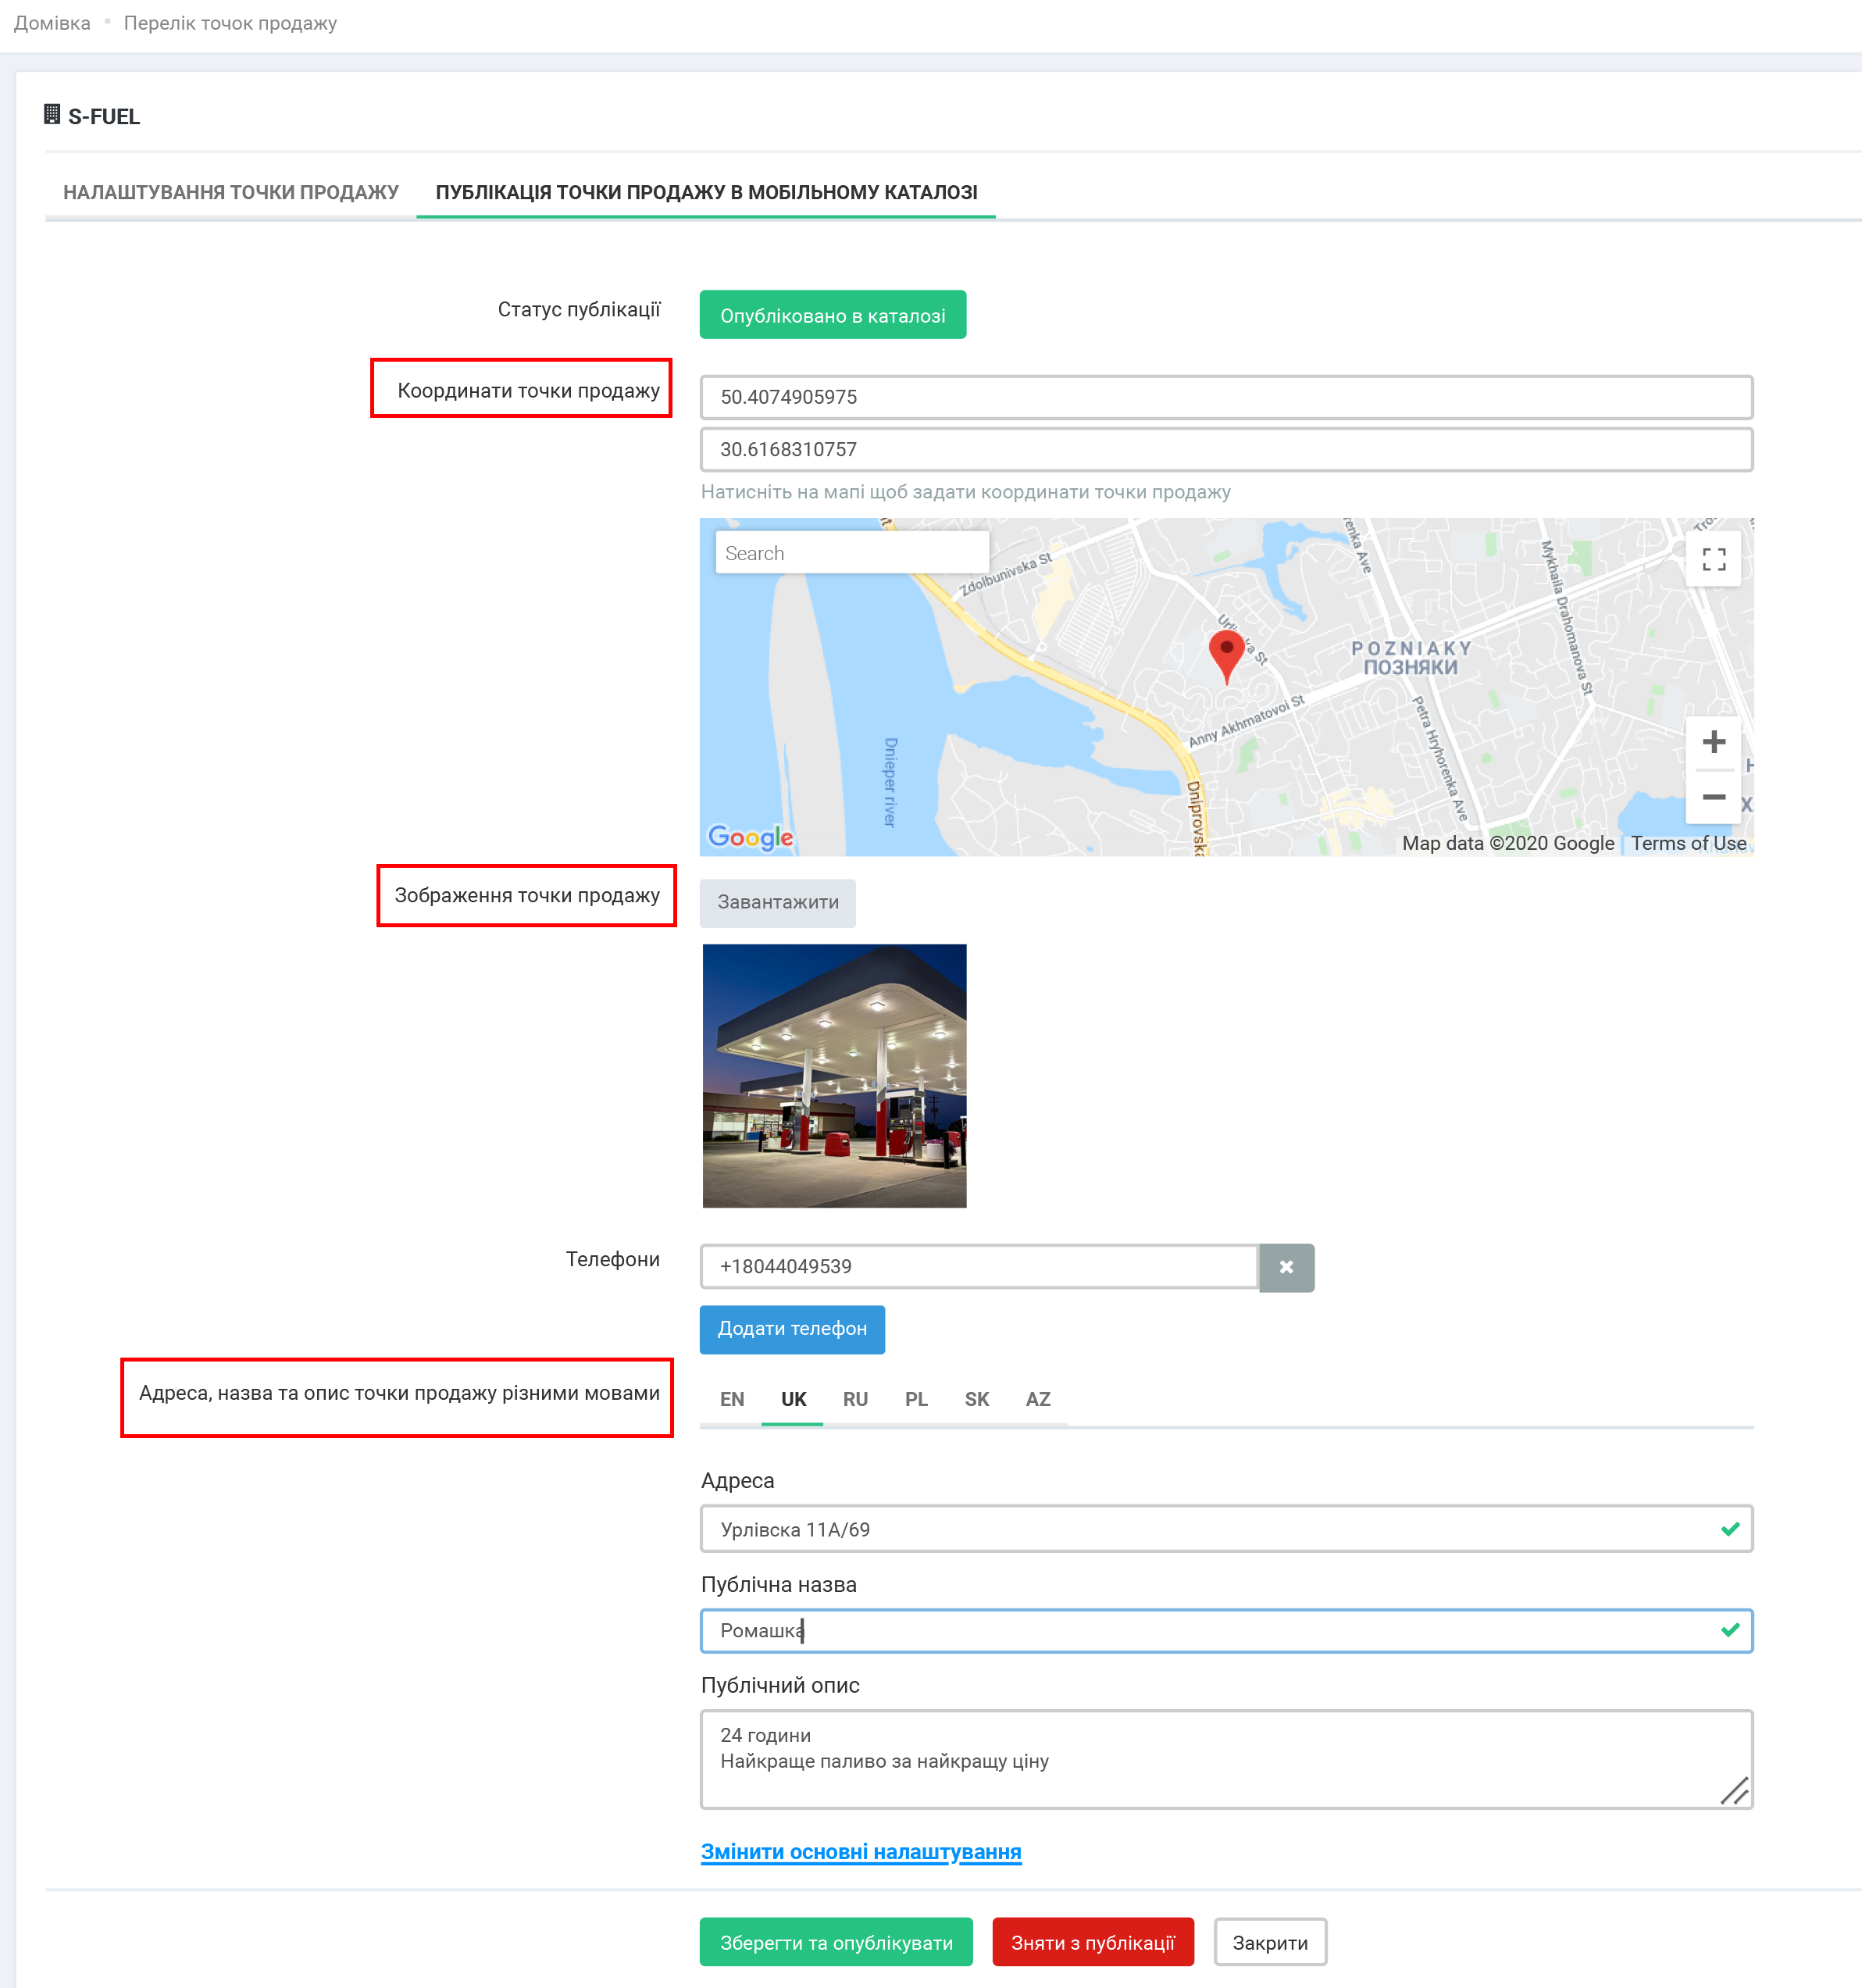Click the S-FUEL building icon

tap(52, 115)
